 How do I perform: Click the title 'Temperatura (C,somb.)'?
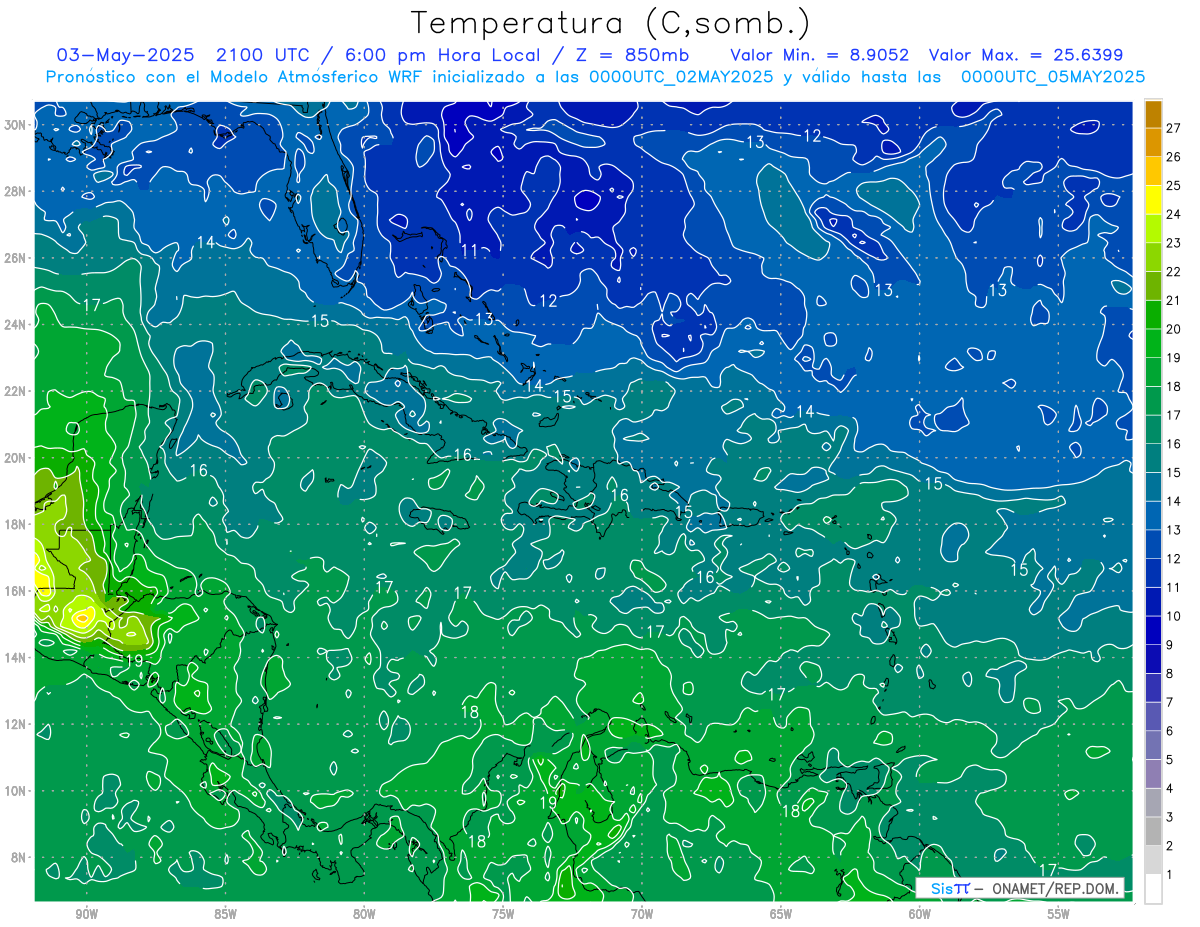coord(610,23)
